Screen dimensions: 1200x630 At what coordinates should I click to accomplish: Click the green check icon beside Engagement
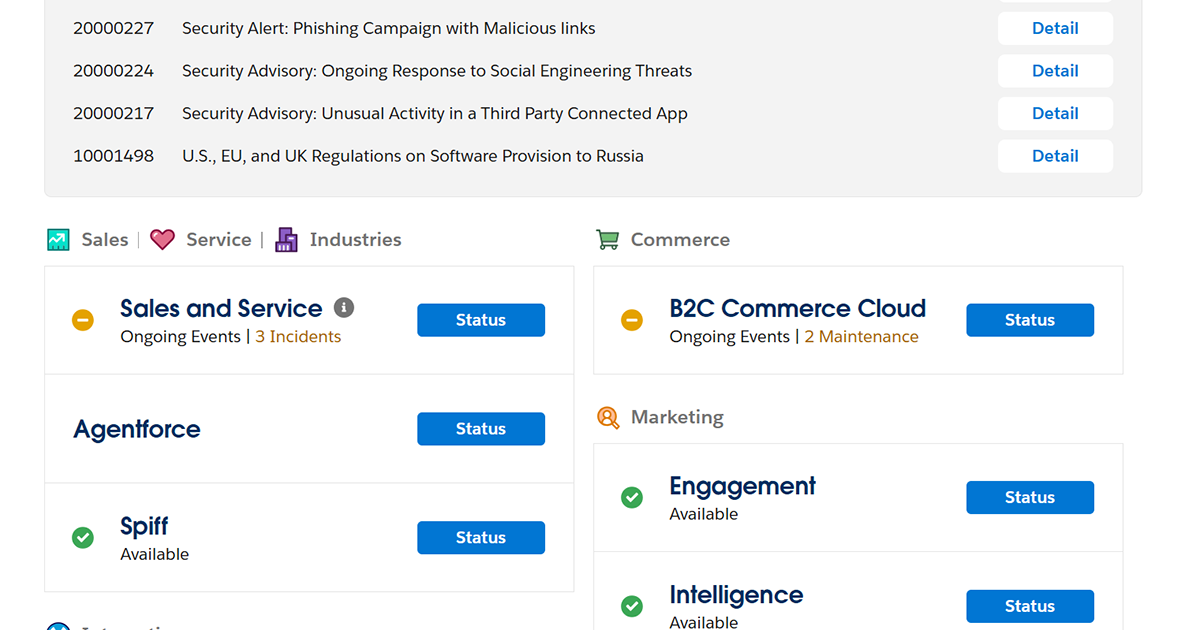632,497
